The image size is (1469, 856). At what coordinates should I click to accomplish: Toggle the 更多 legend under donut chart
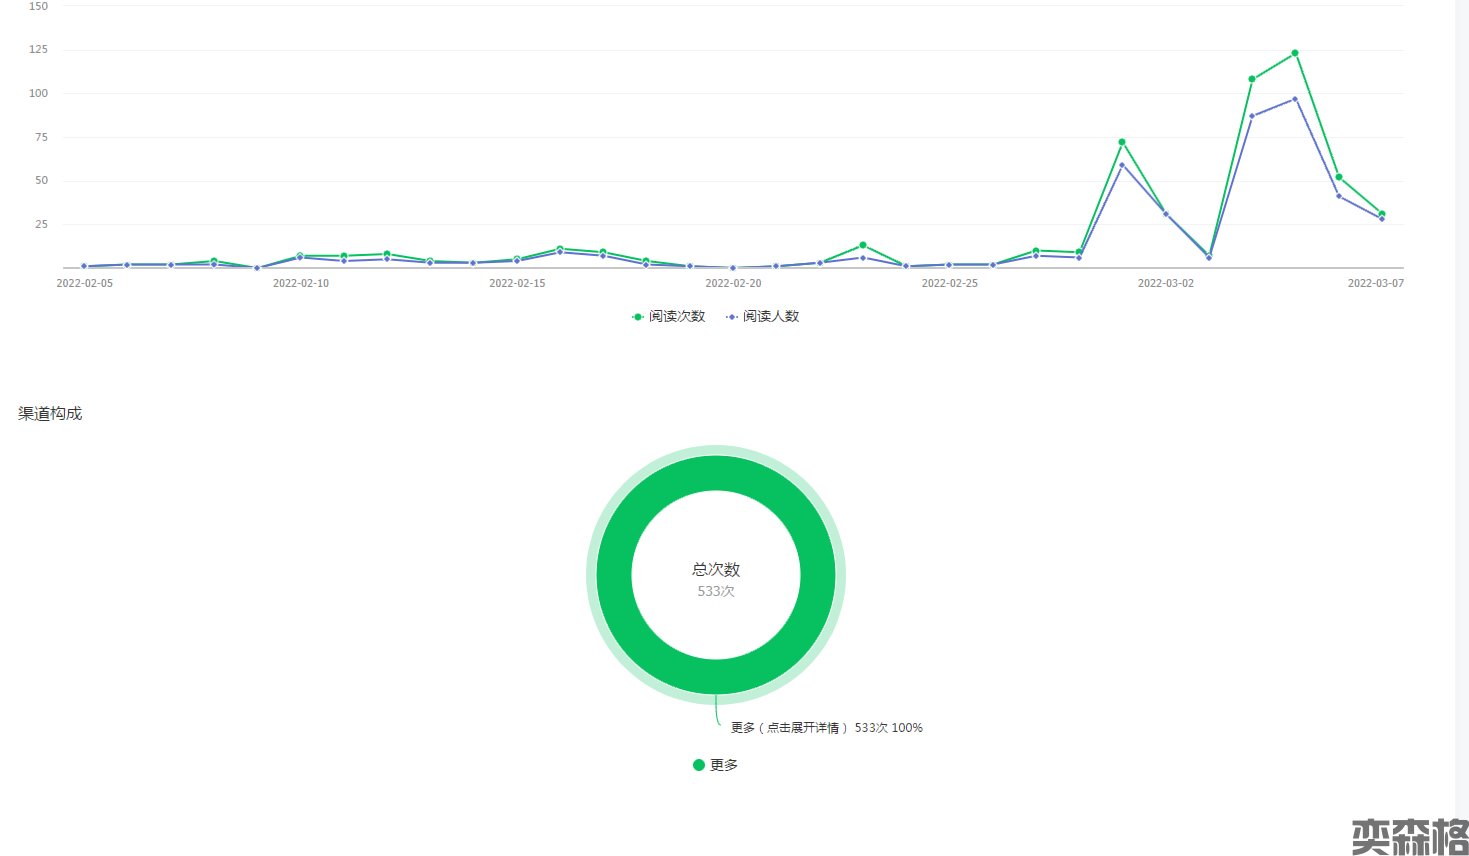723,765
